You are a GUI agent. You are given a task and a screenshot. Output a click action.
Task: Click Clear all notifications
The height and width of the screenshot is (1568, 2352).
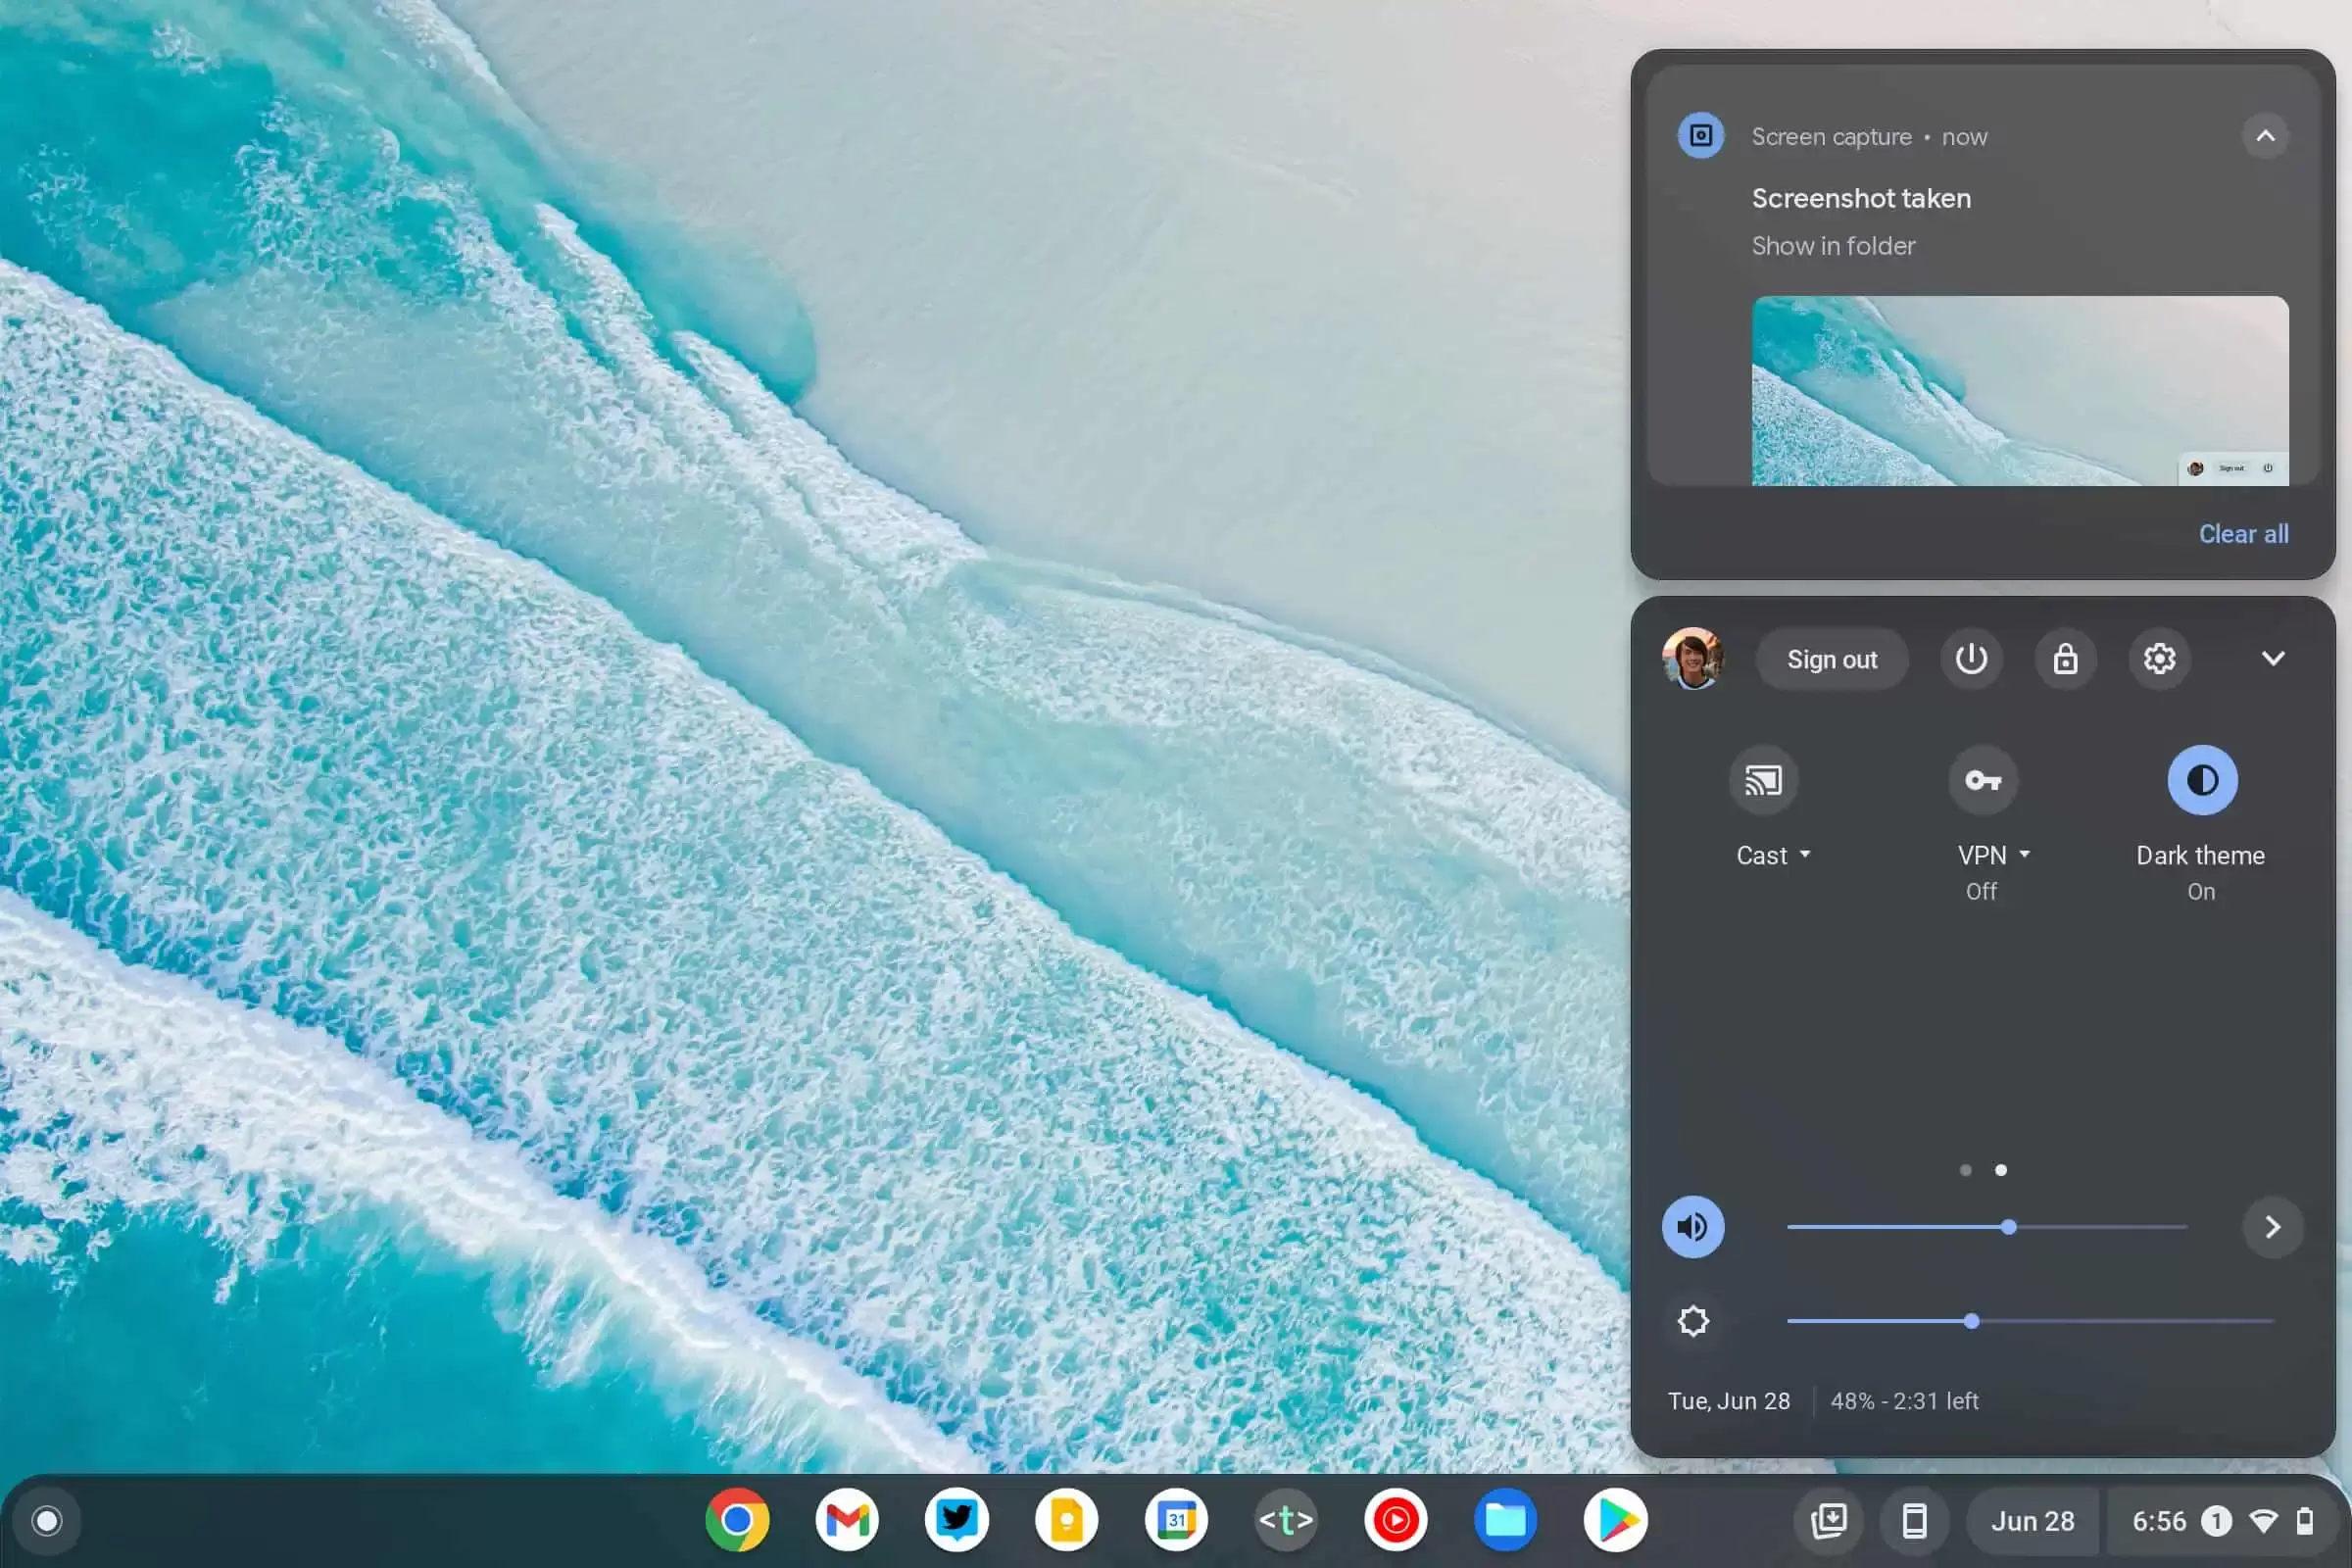(x=2243, y=534)
